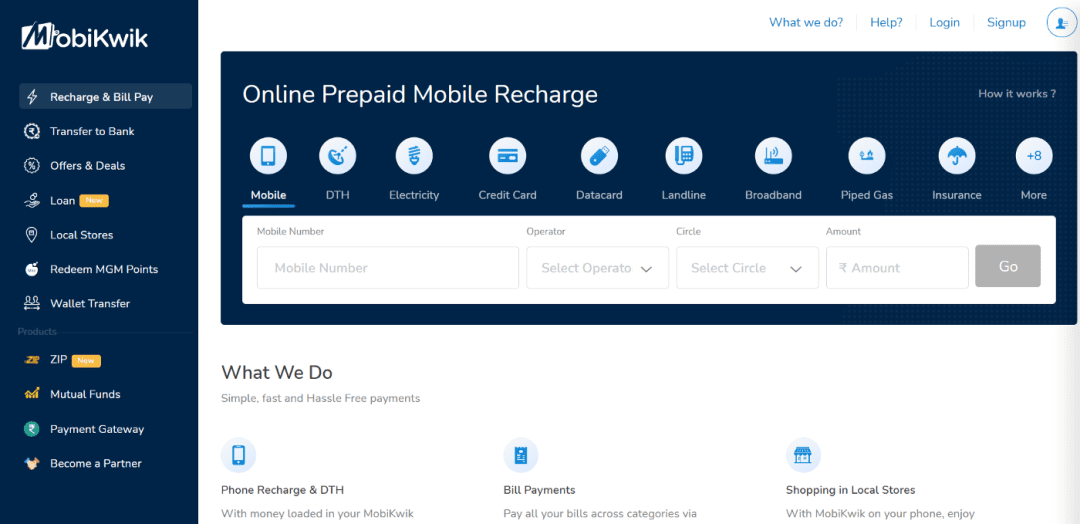Image resolution: width=1080 pixels, height=524 pixels.
Task: Choose the Broadband router icon
Action: point(773,156)
